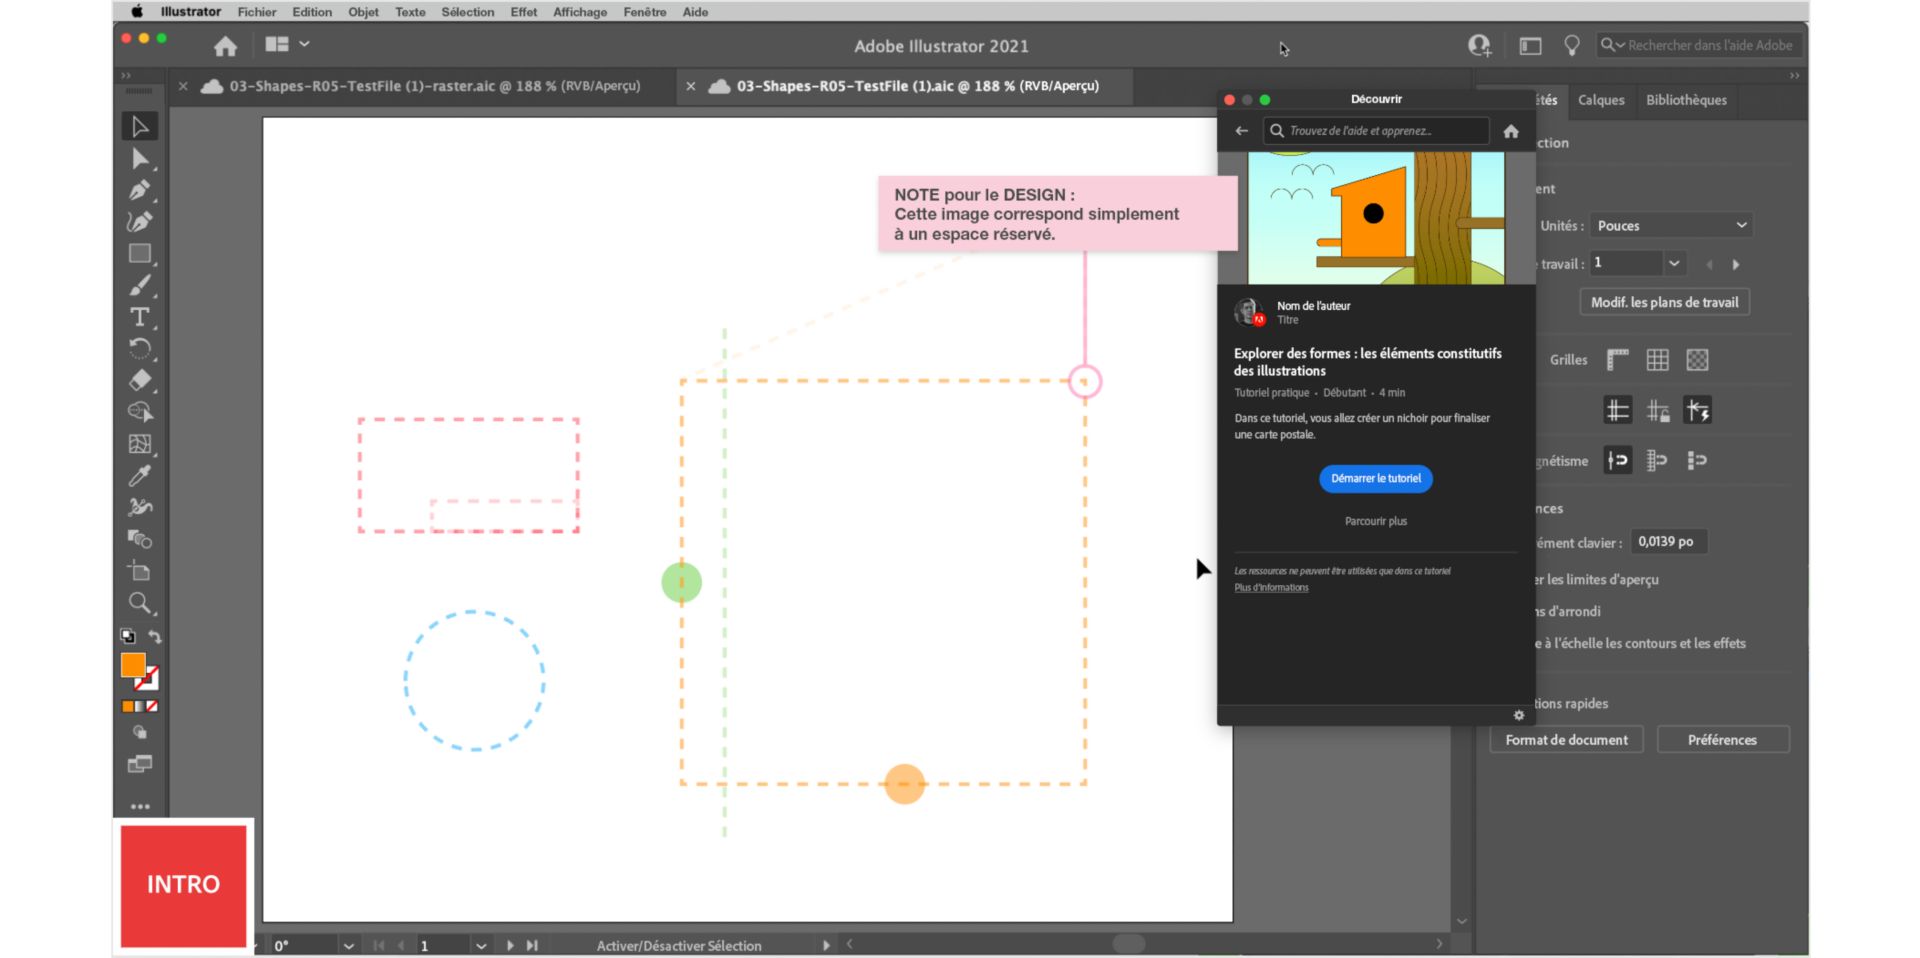Toggle snap to grid in the Grilles row
Image resolution: width=1920 pixels, height=958 pixels.
(x=1657, y=360)
